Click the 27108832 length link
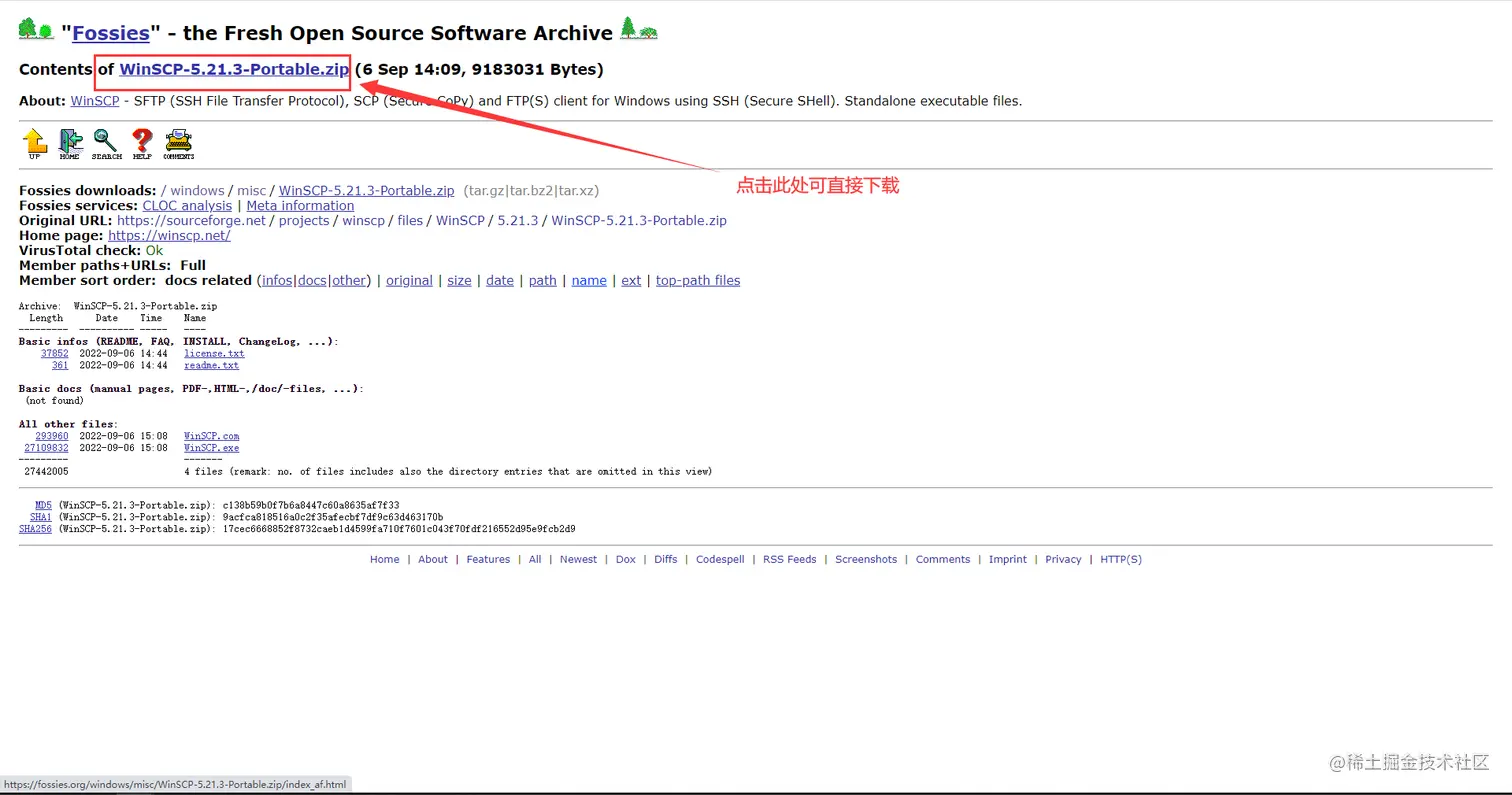Viewport: 1512px width, 795px height. click(x=46, y=448)
